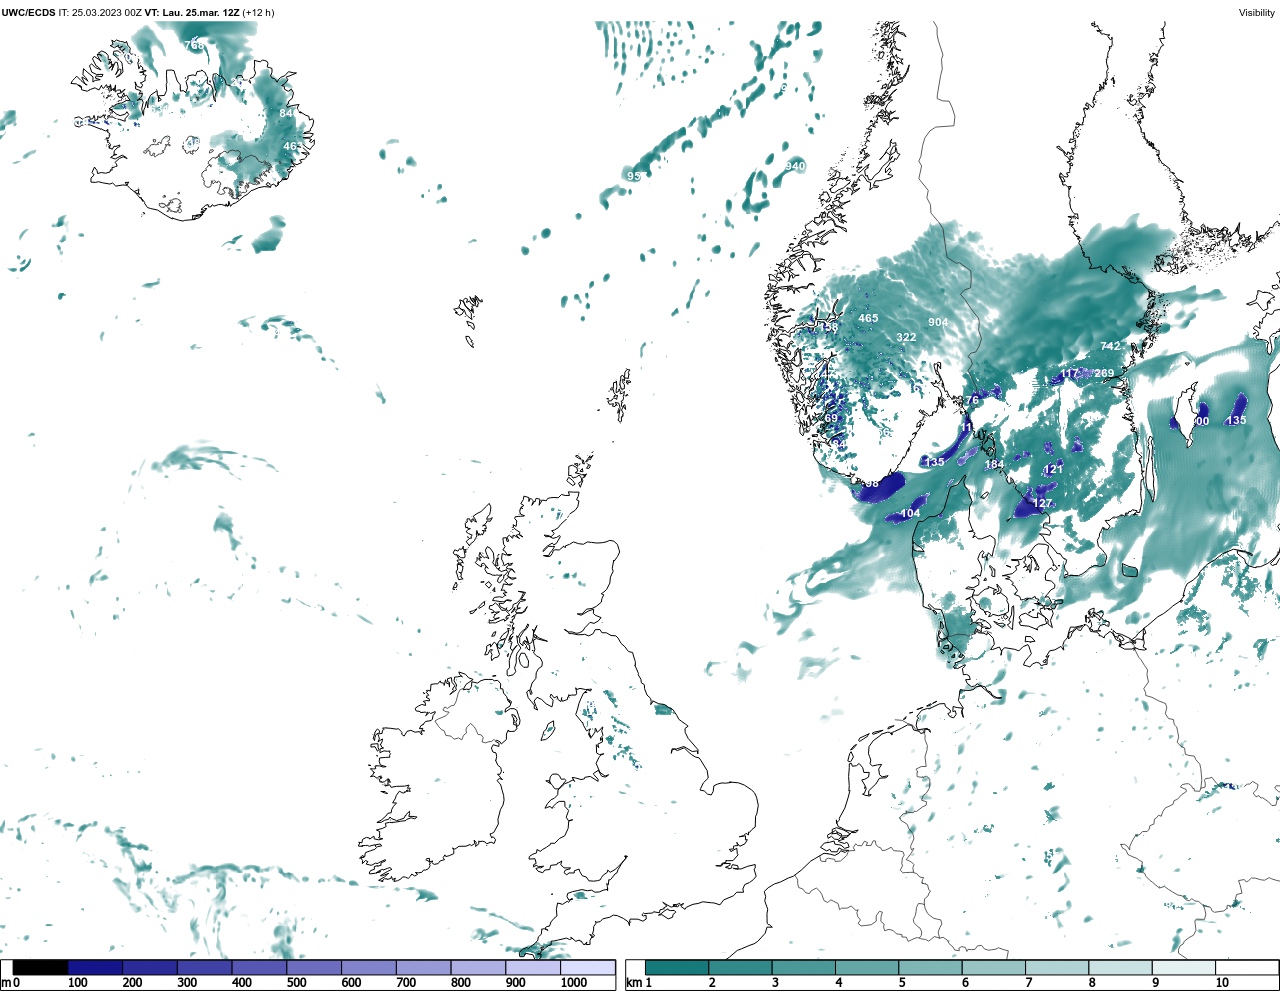1280x991 pixels.
Task: Click the black 0–100 m legend swatch
Action: click(x=41, y=968)
